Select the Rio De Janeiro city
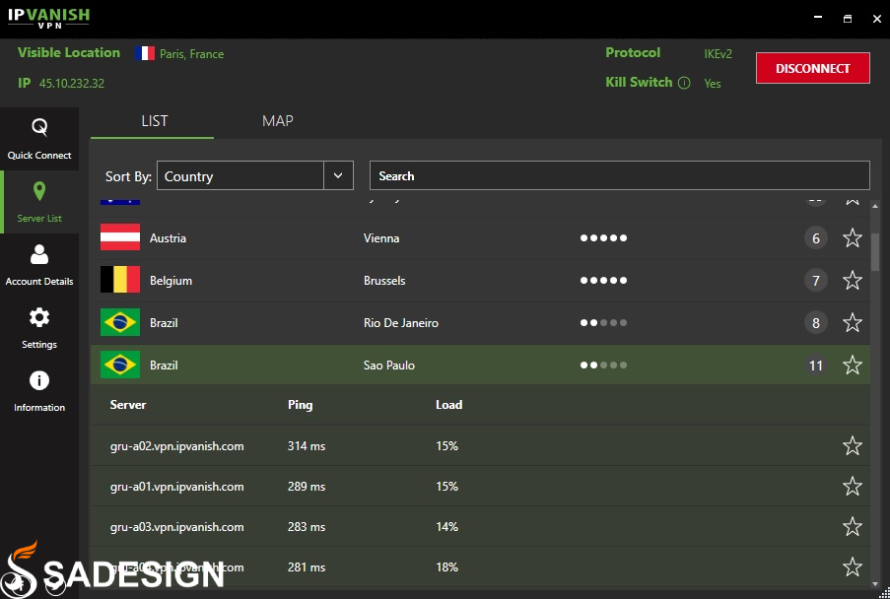 point(401,323)
